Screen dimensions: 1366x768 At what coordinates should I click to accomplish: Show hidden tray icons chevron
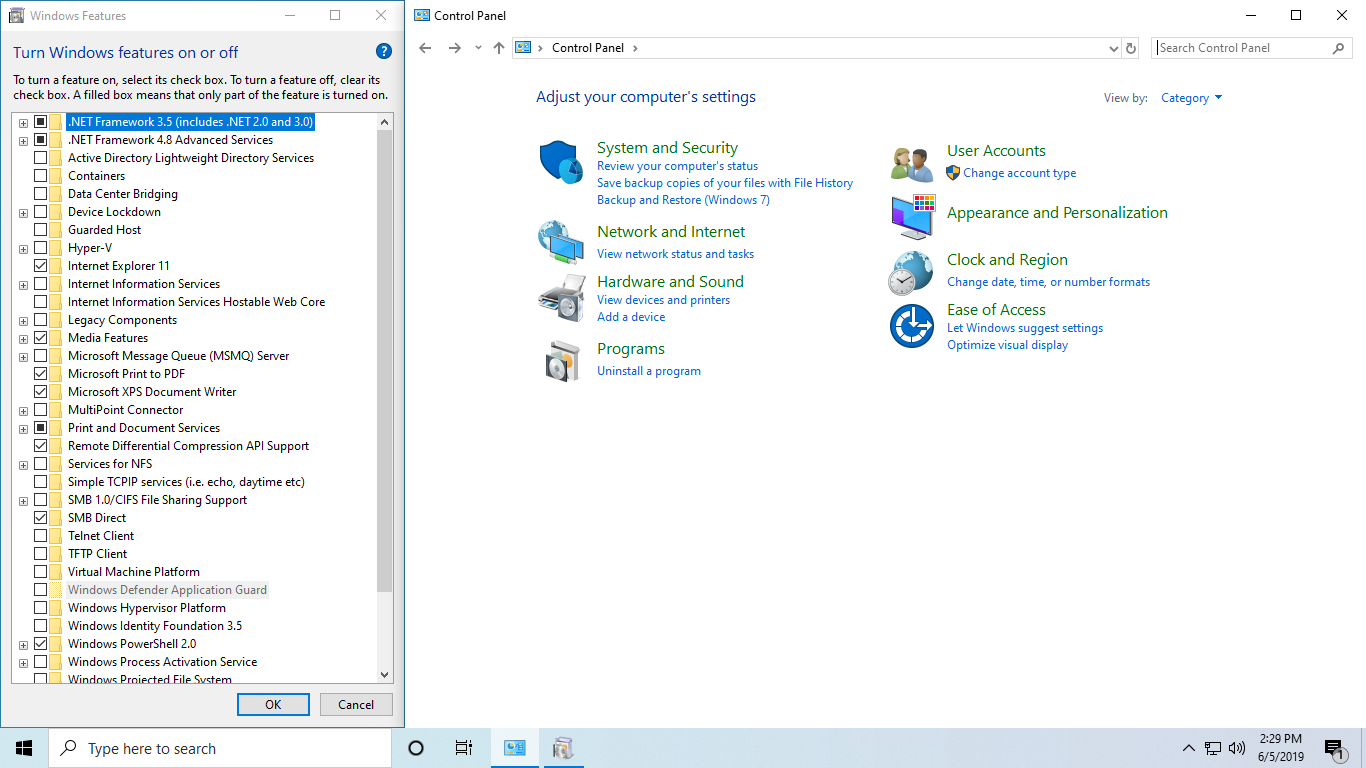(x=1188, y=748)
